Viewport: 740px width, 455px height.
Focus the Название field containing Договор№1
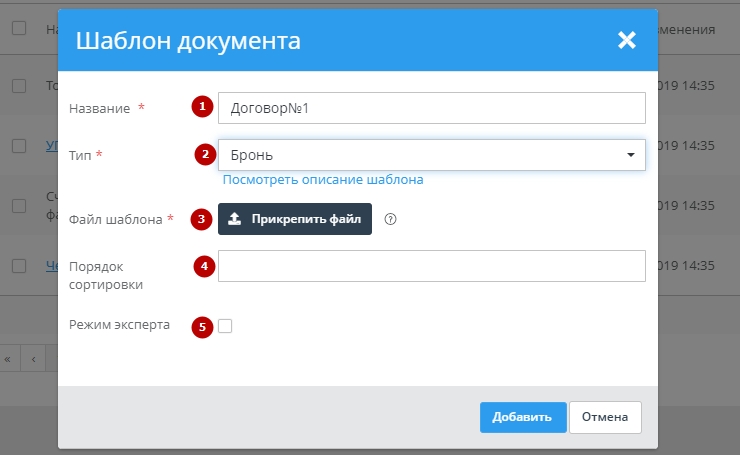tap(431, 107)
